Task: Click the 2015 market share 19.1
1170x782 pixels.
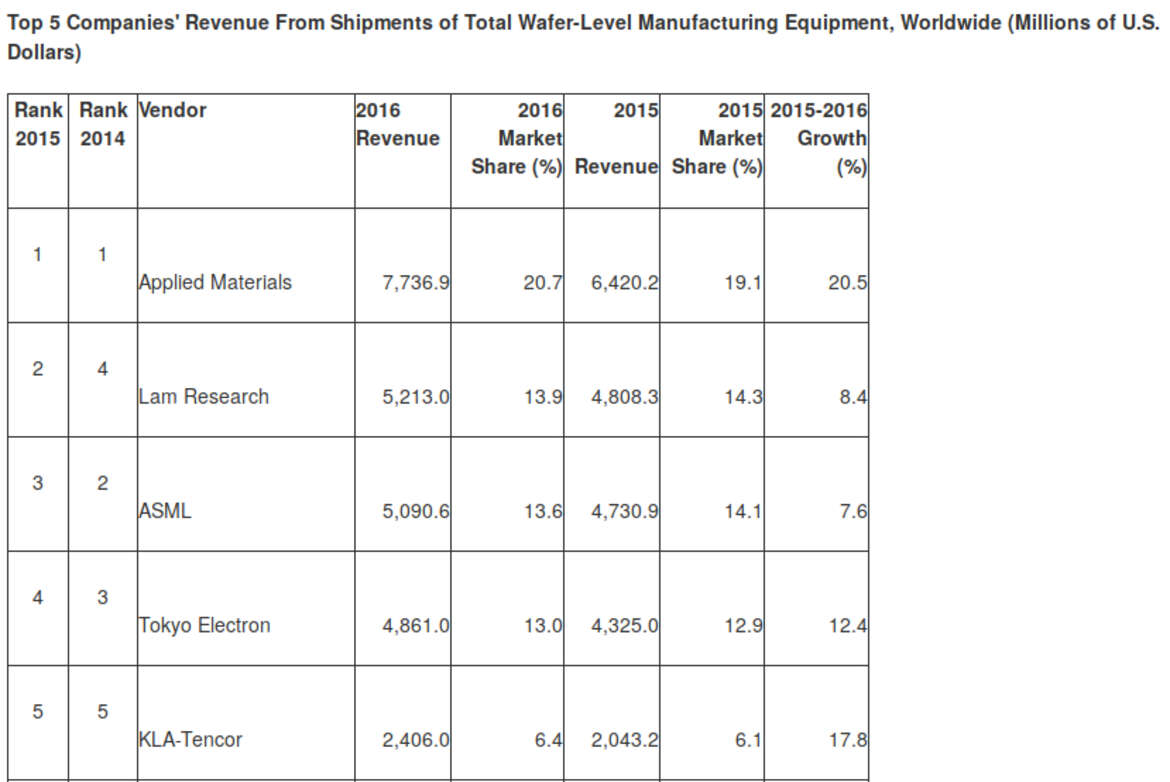Action: 743,283
